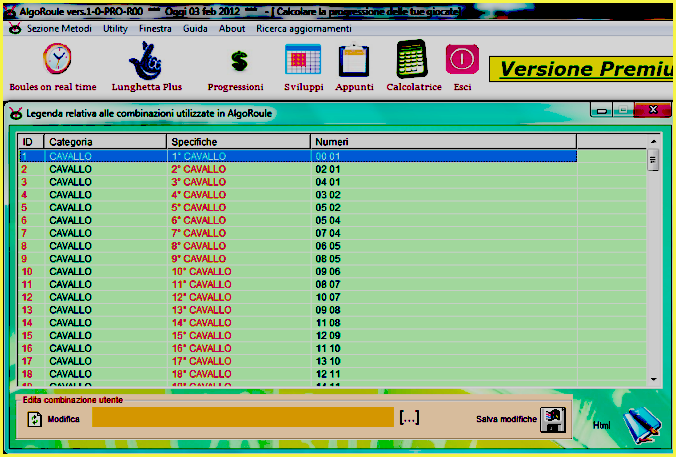Screen dimensions: 676x457
Task: Open the Finestra menu
Action: point(155,29)
